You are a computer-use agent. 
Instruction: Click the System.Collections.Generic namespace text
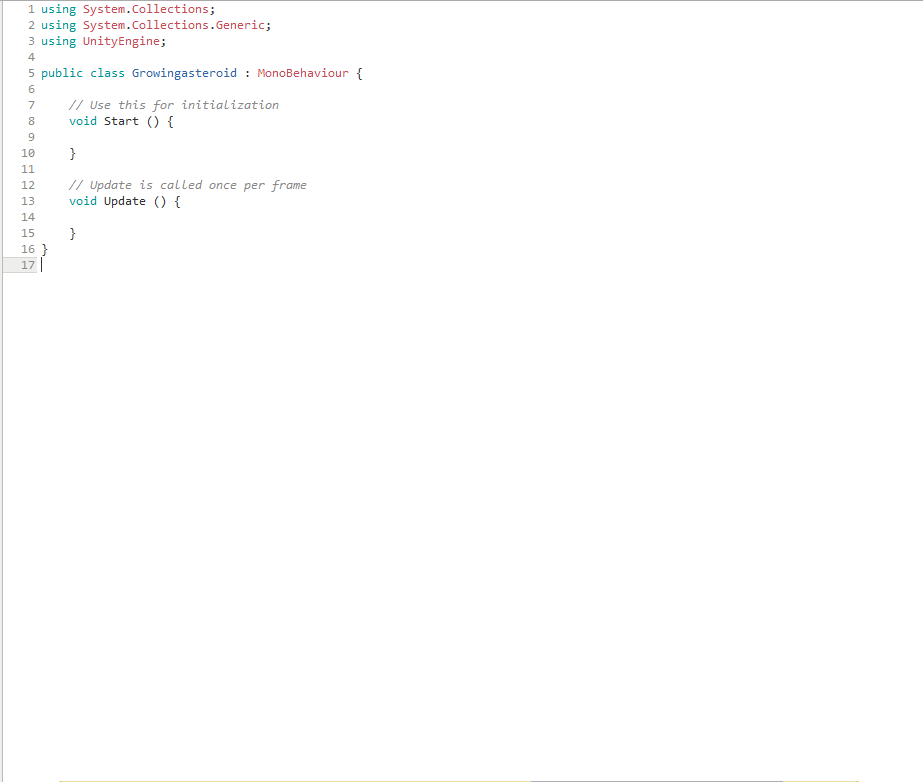175,24
